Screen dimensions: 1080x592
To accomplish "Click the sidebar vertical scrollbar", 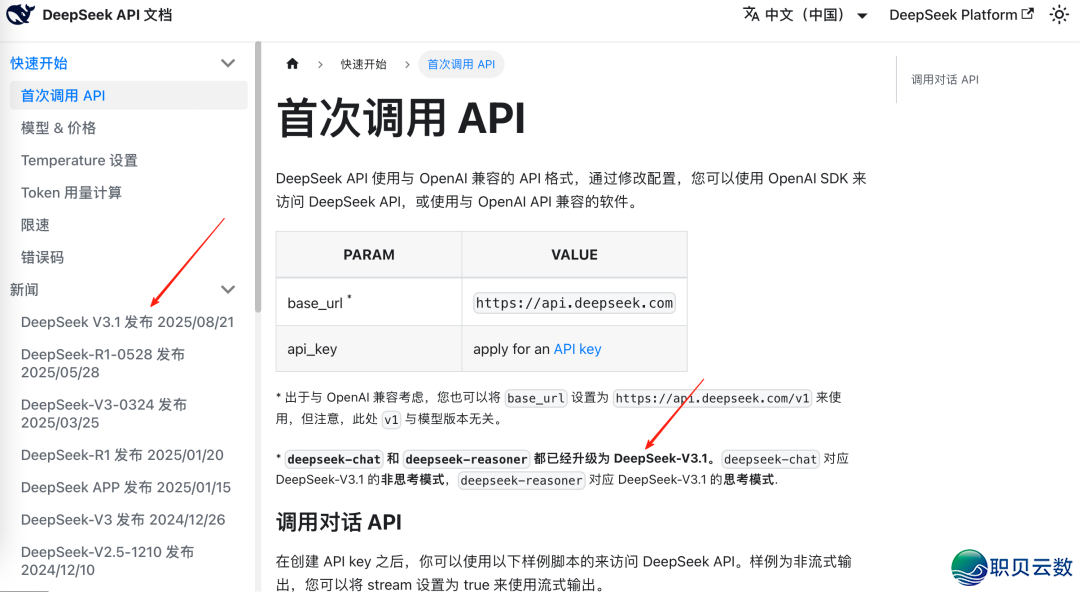I will click(x=258, y=177).
